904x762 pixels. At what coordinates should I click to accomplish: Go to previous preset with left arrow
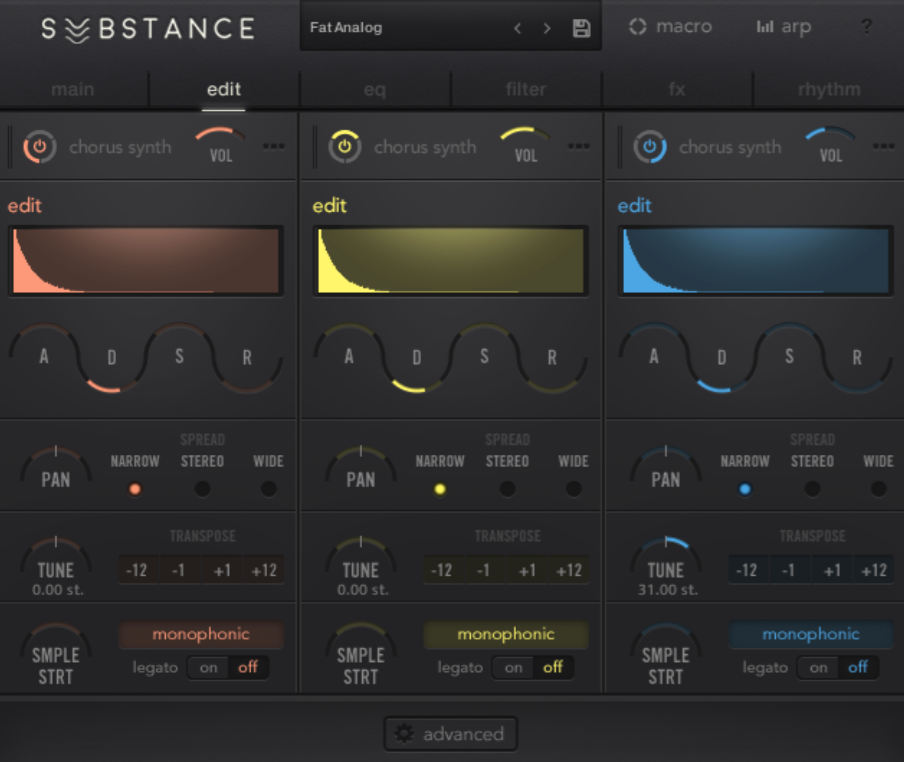tap(517, 28)
